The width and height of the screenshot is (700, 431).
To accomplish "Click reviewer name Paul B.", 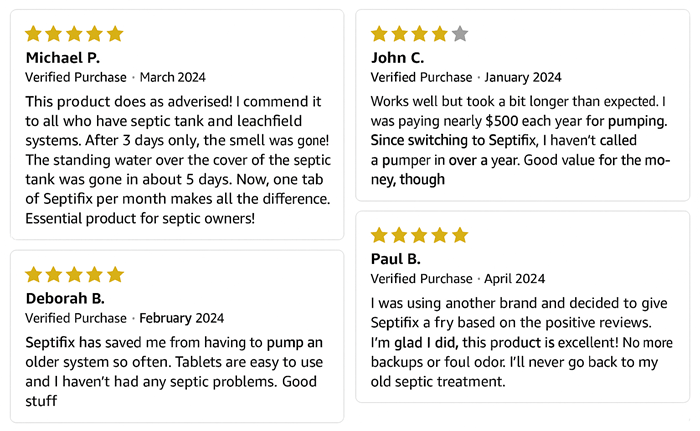I will click(397, 259).
